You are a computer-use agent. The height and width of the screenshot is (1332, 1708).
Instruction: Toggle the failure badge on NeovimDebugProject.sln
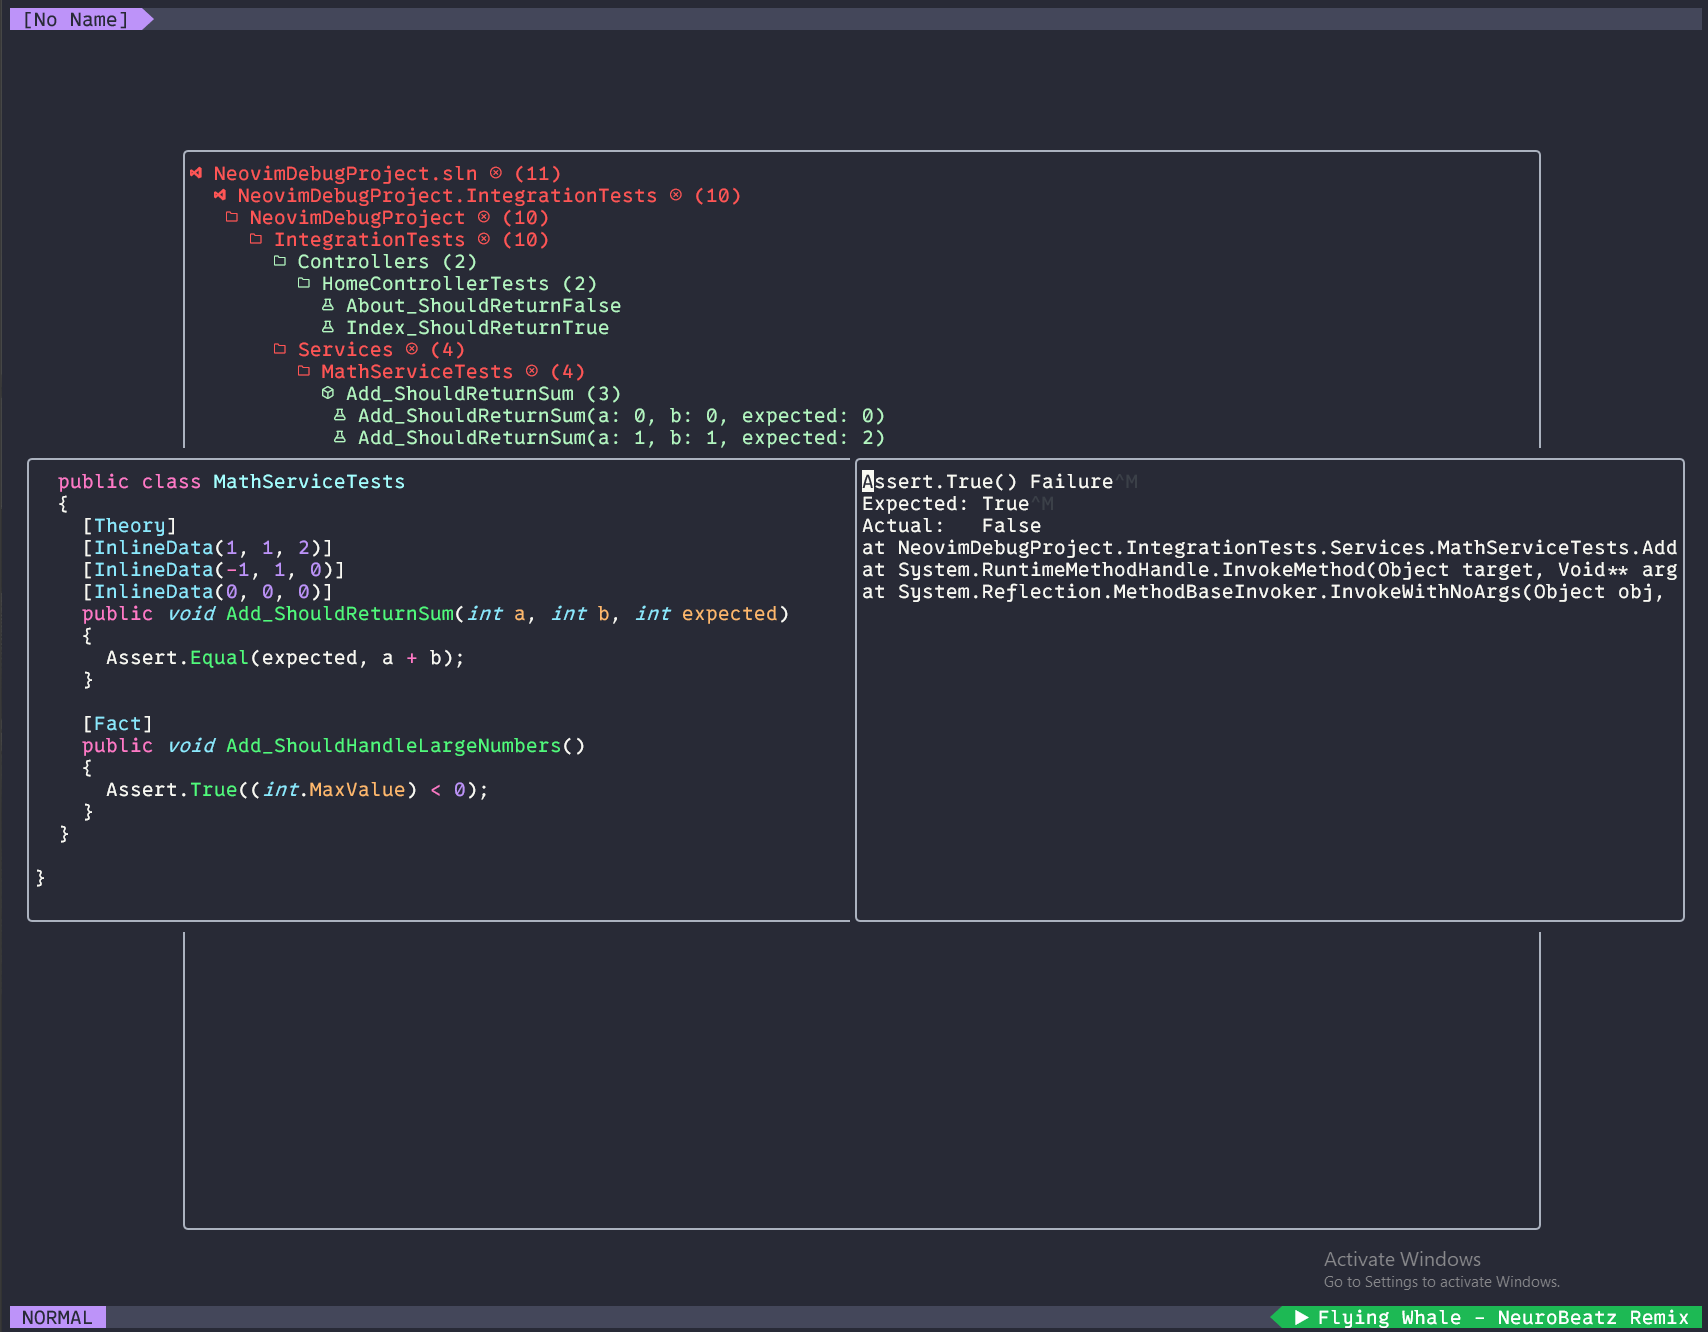pyautogui.click(x=494, y=172)
